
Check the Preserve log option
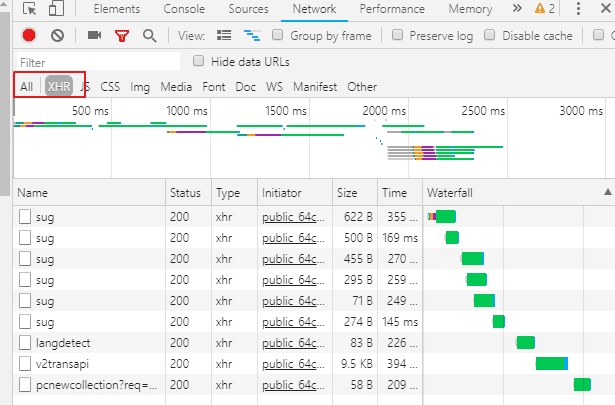click(x=398, y=35)
